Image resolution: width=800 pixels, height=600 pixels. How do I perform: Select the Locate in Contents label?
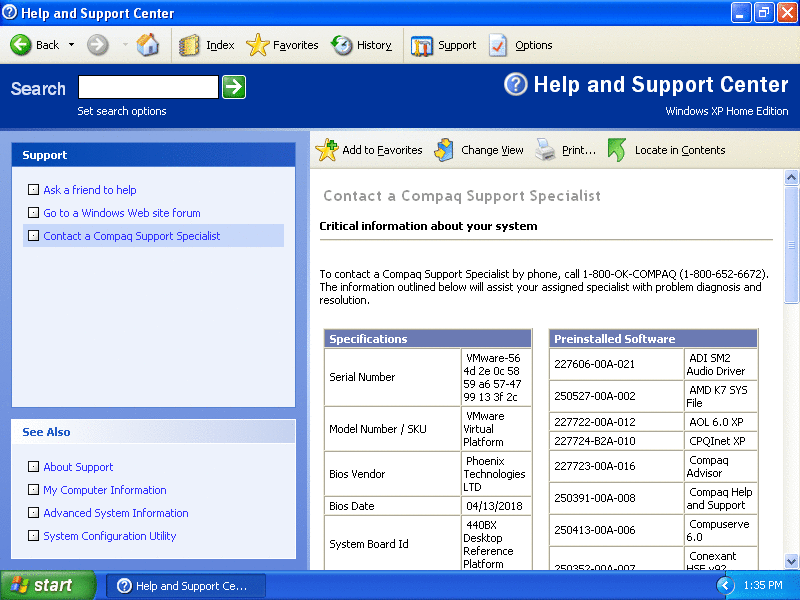point(680,150)
